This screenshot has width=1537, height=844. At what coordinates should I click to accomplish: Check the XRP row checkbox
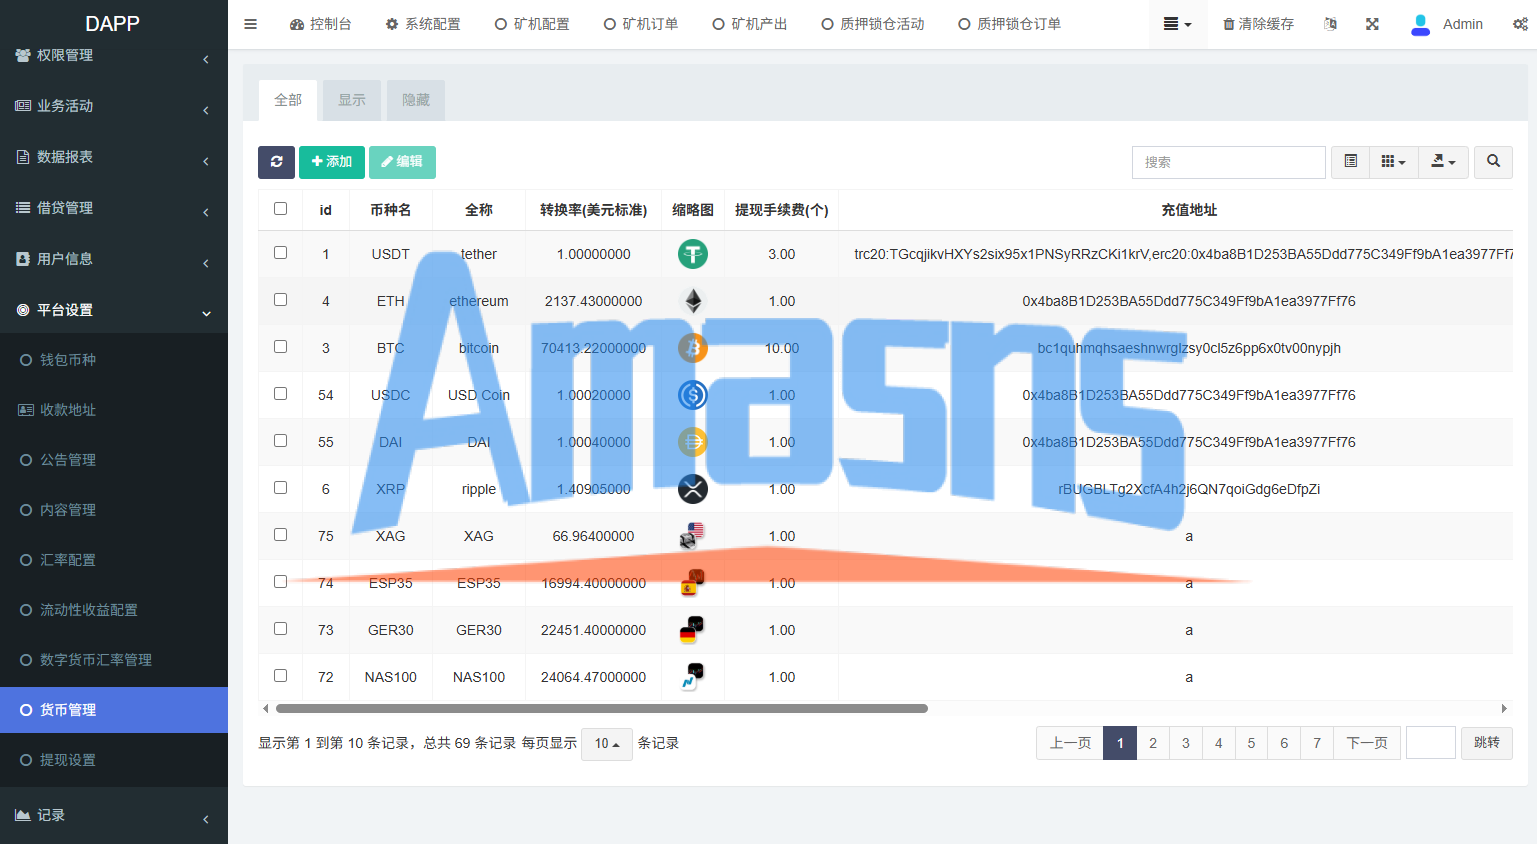coord(280,488)
